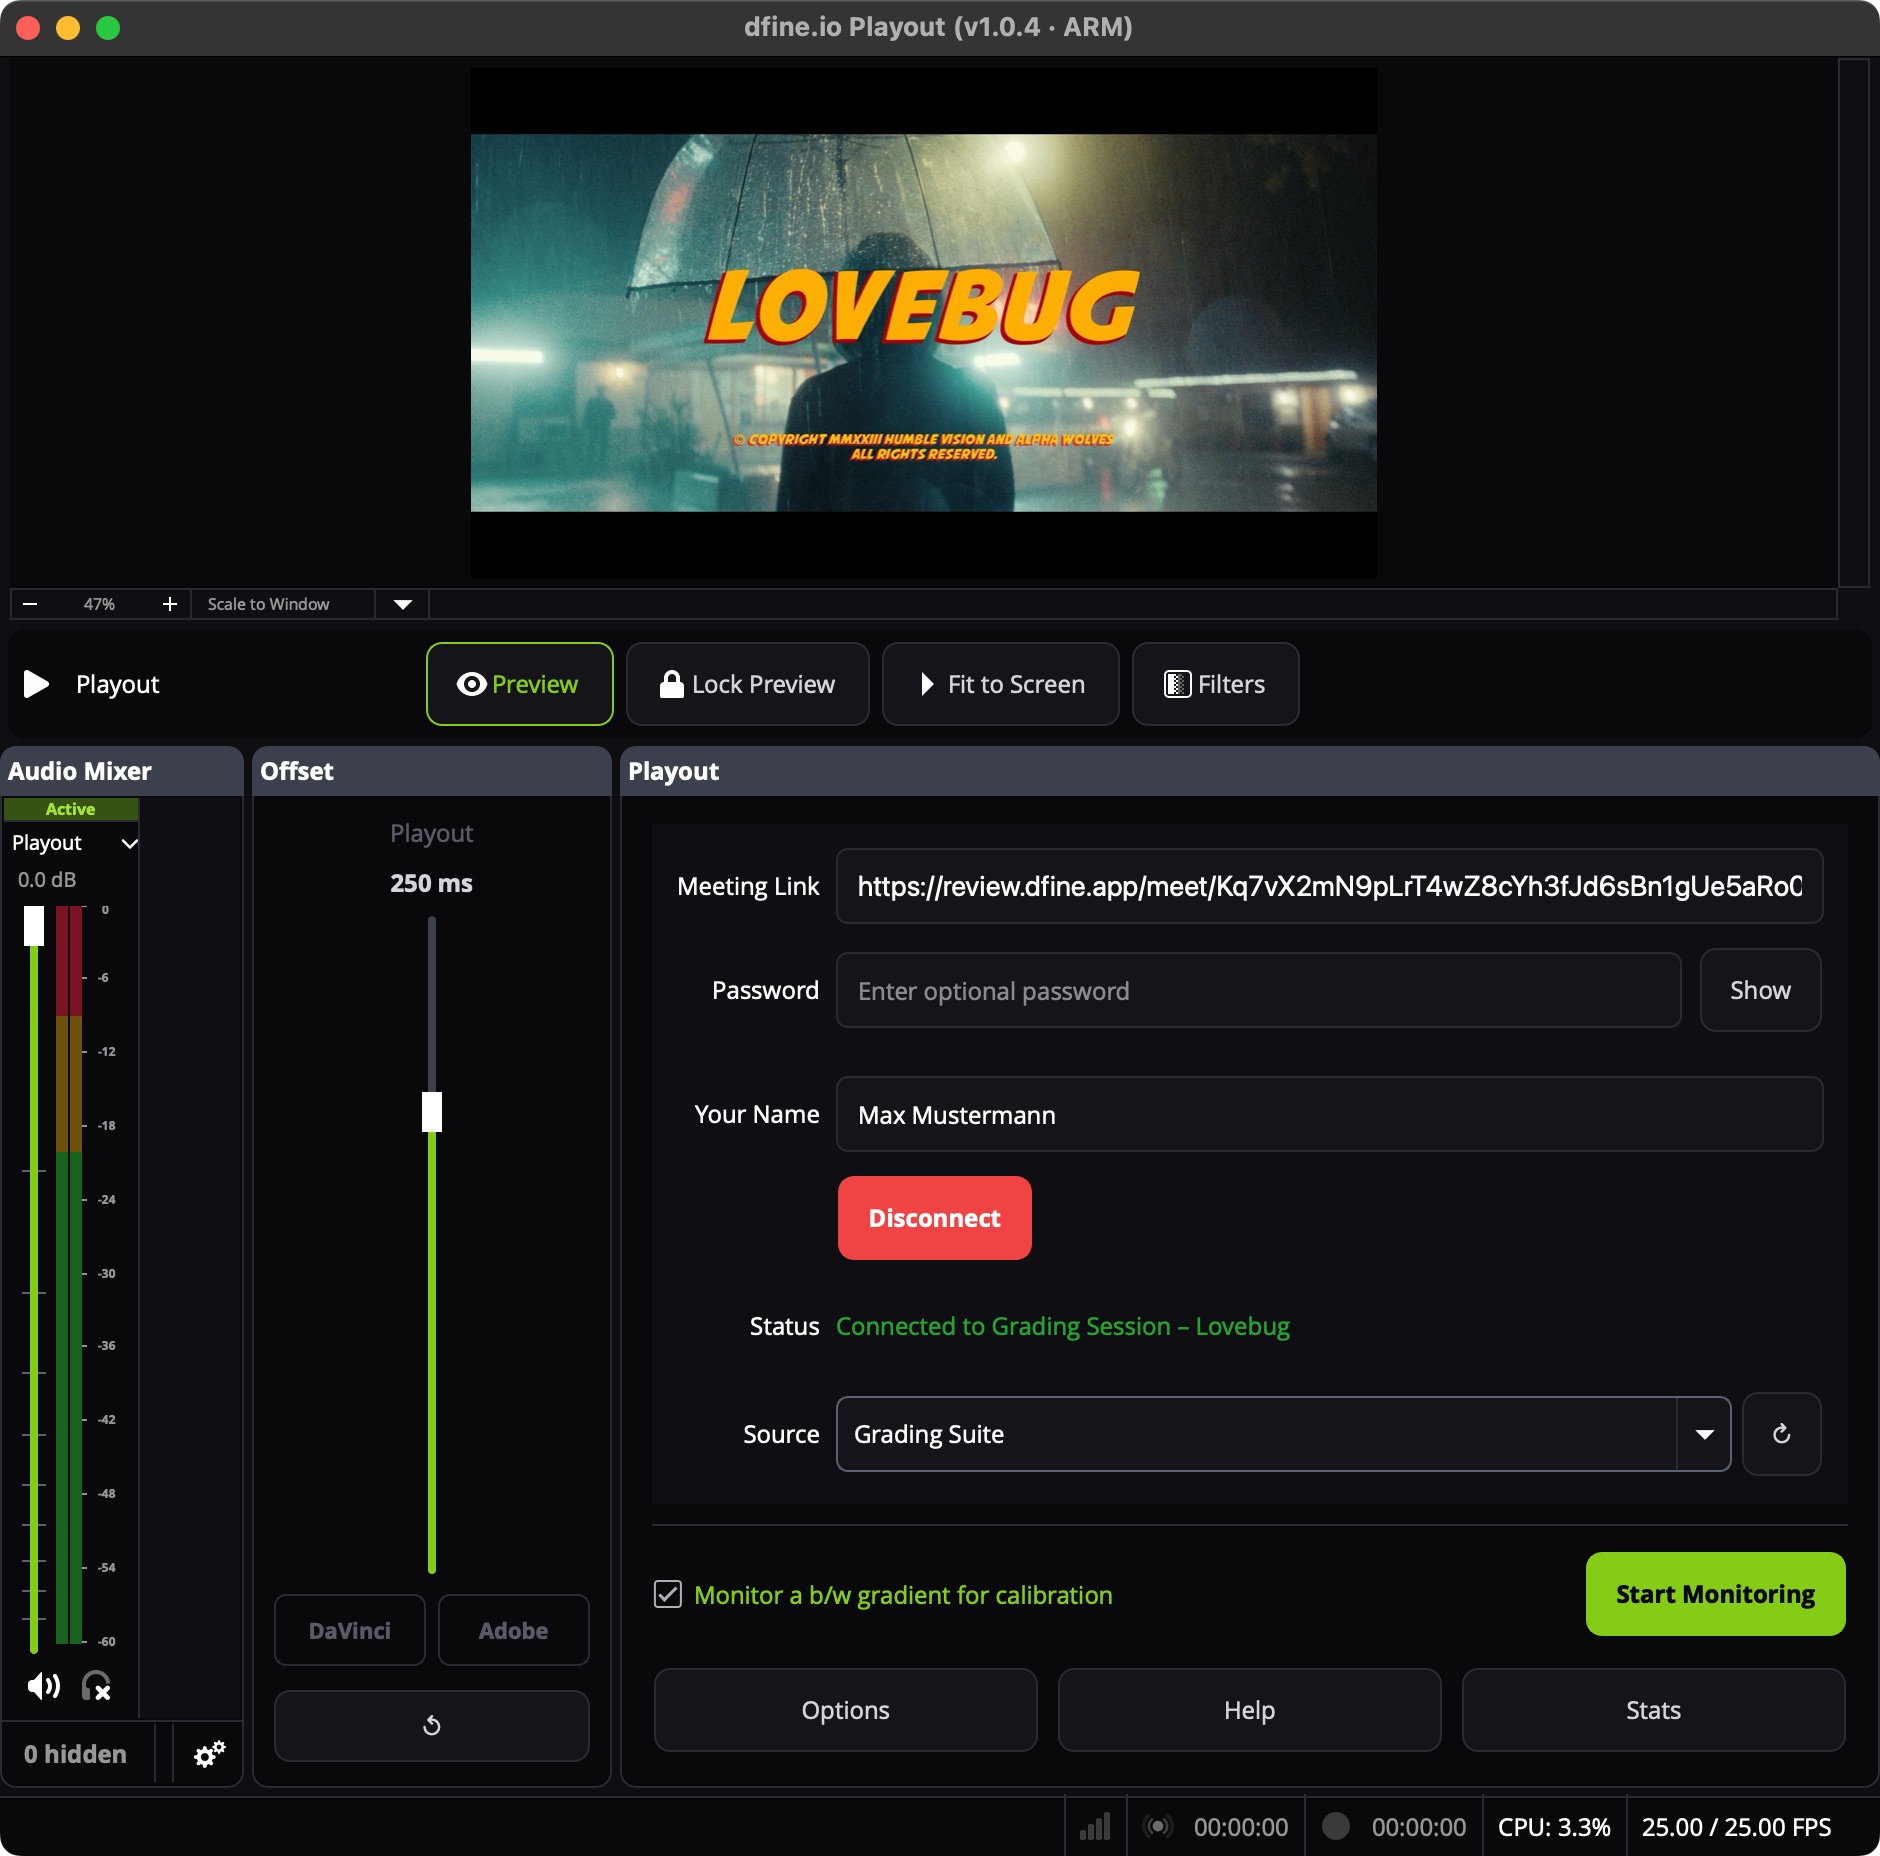Screen dimensions: 1880x1856
Task: Close the window with the red button
Action: [x=28, y=28]
